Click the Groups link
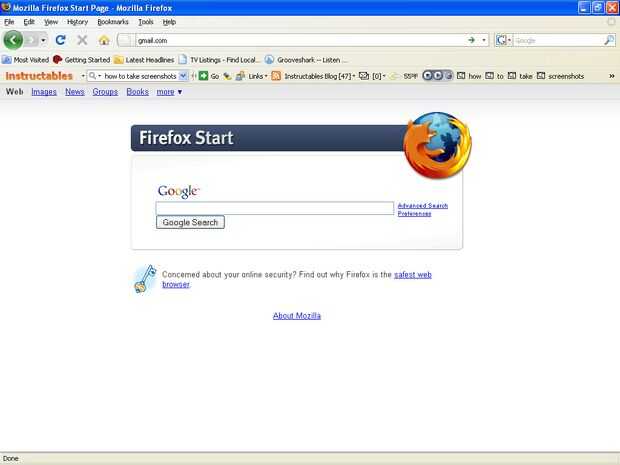Viewport: 620px width, 465px height. pyautogui.click(x=105, y=92)
